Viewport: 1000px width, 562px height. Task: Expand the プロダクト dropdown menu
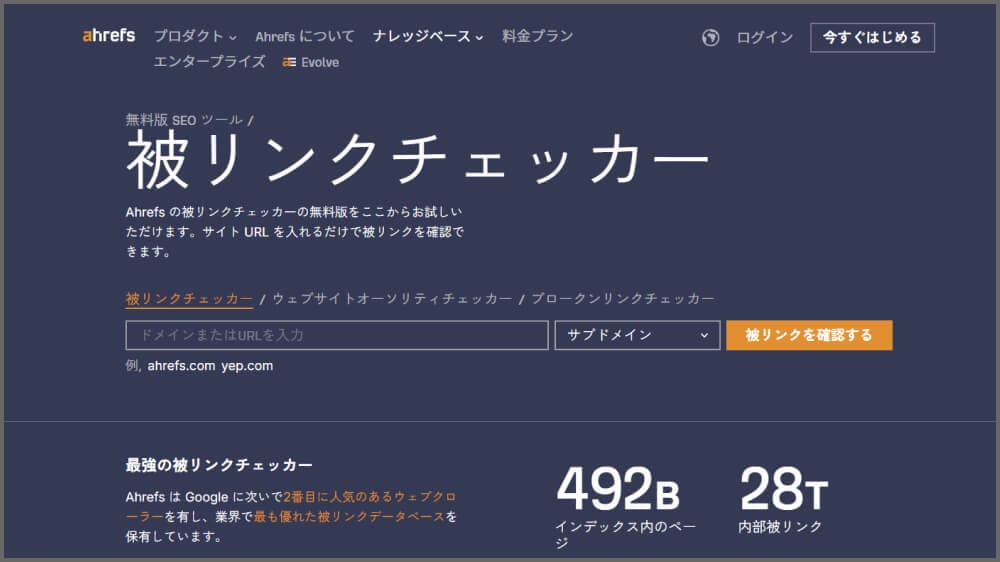[195, 36]
